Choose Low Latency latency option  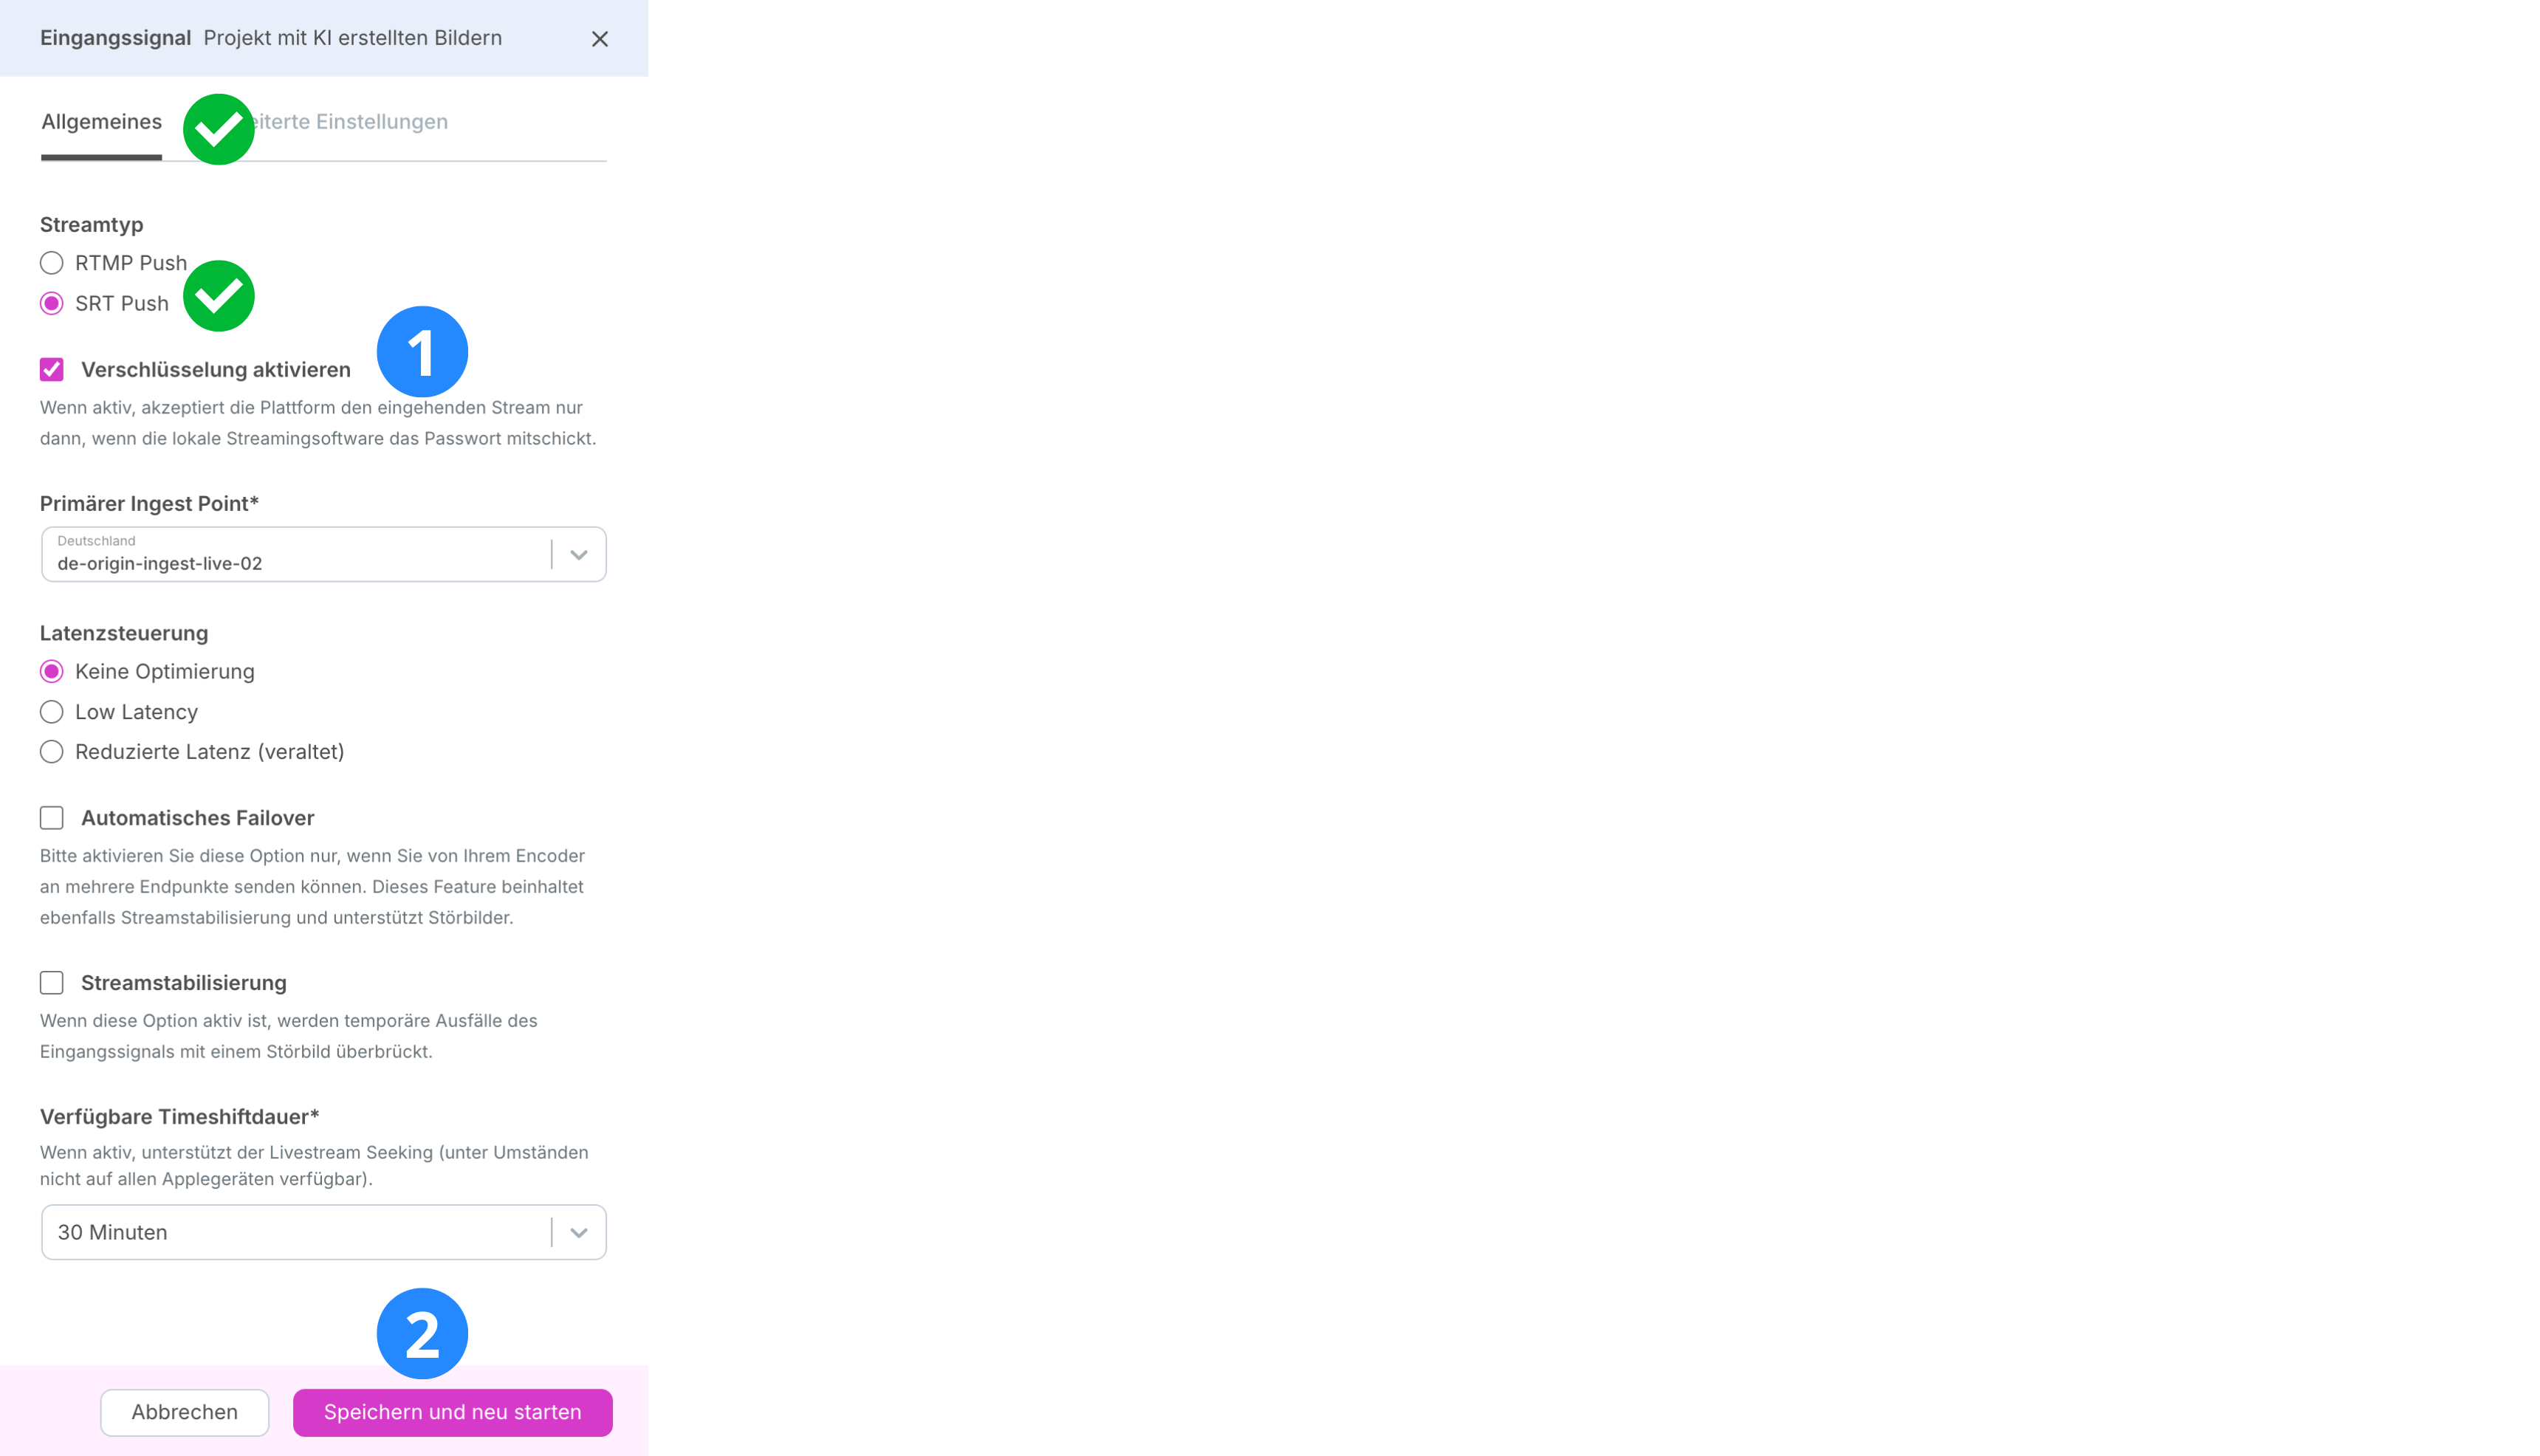[51, 712]
